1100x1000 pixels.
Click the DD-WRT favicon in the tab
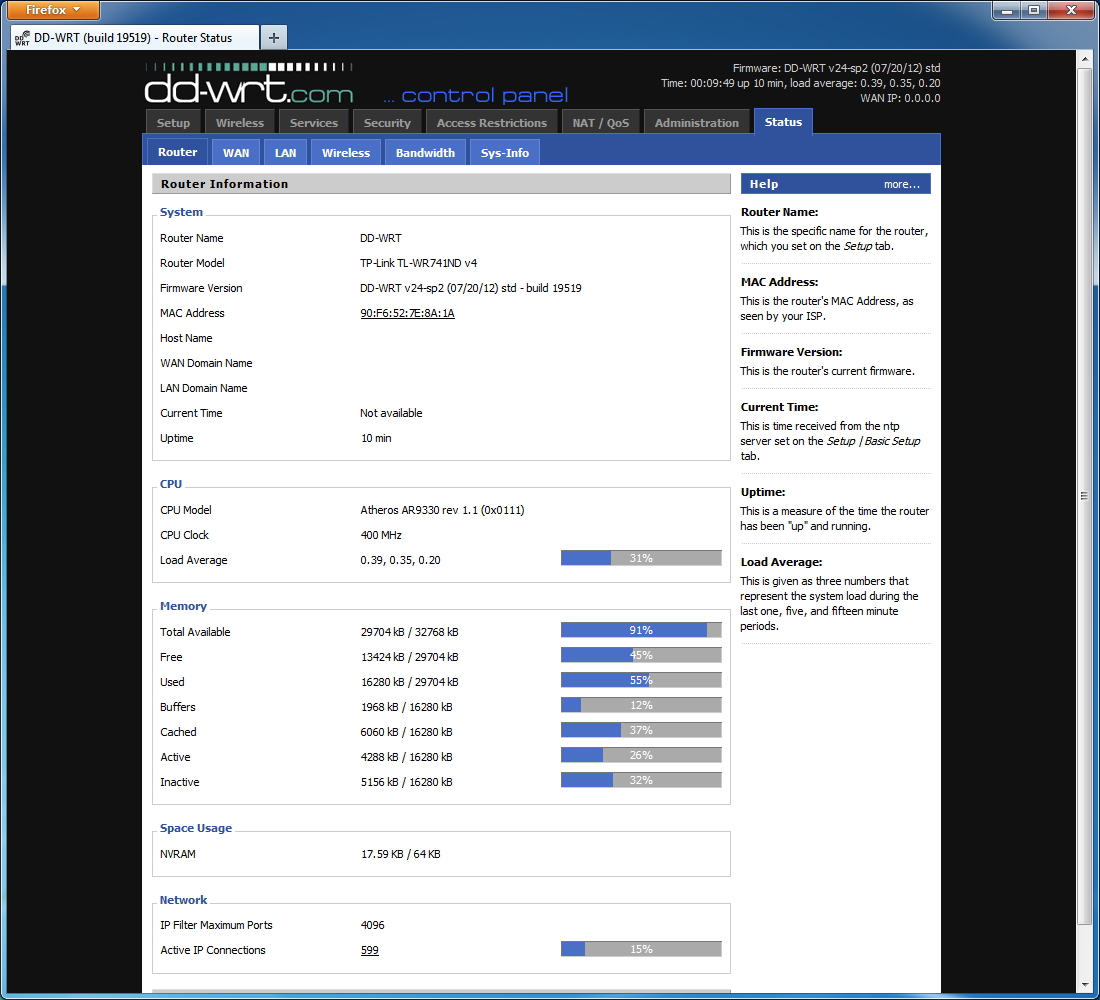tap(22, 38)
